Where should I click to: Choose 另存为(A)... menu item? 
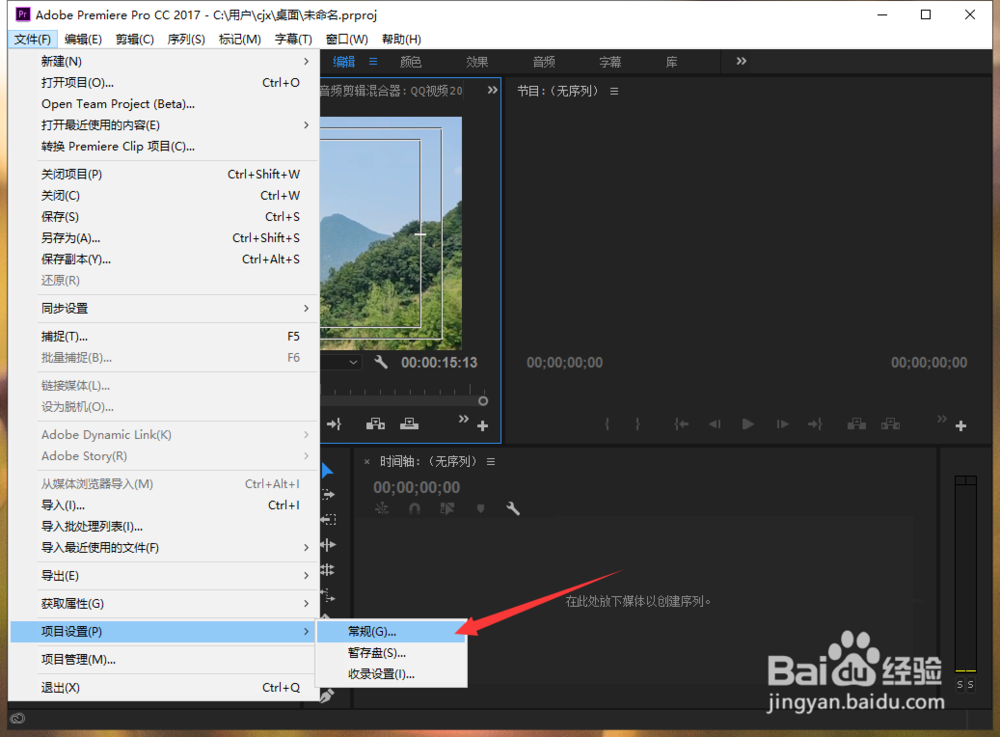click(165, 238)
